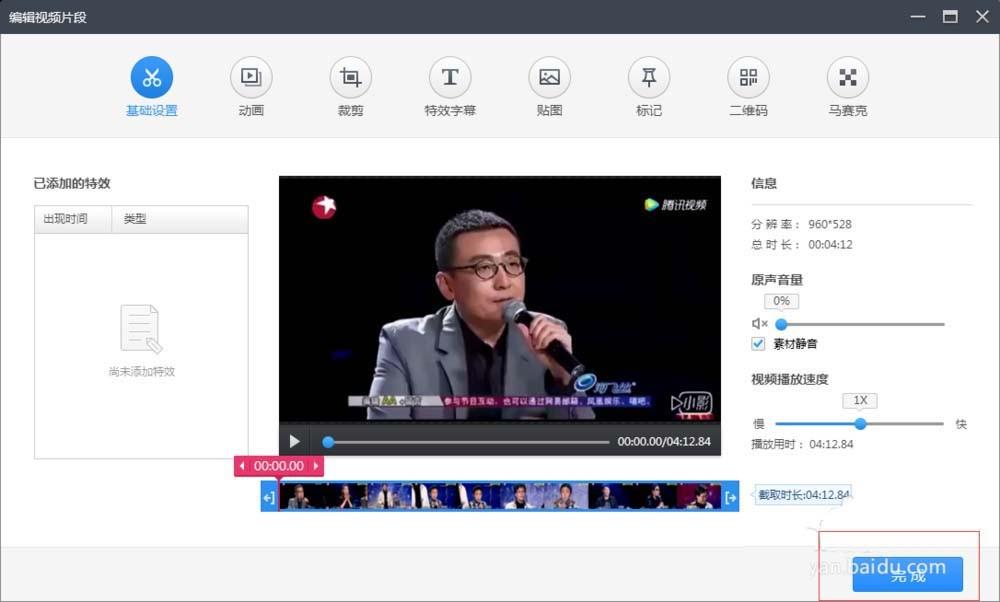Toggle the left trim bracket on timeline
The height and width of the screenshot is (602, 1000).
pos(268,498)
